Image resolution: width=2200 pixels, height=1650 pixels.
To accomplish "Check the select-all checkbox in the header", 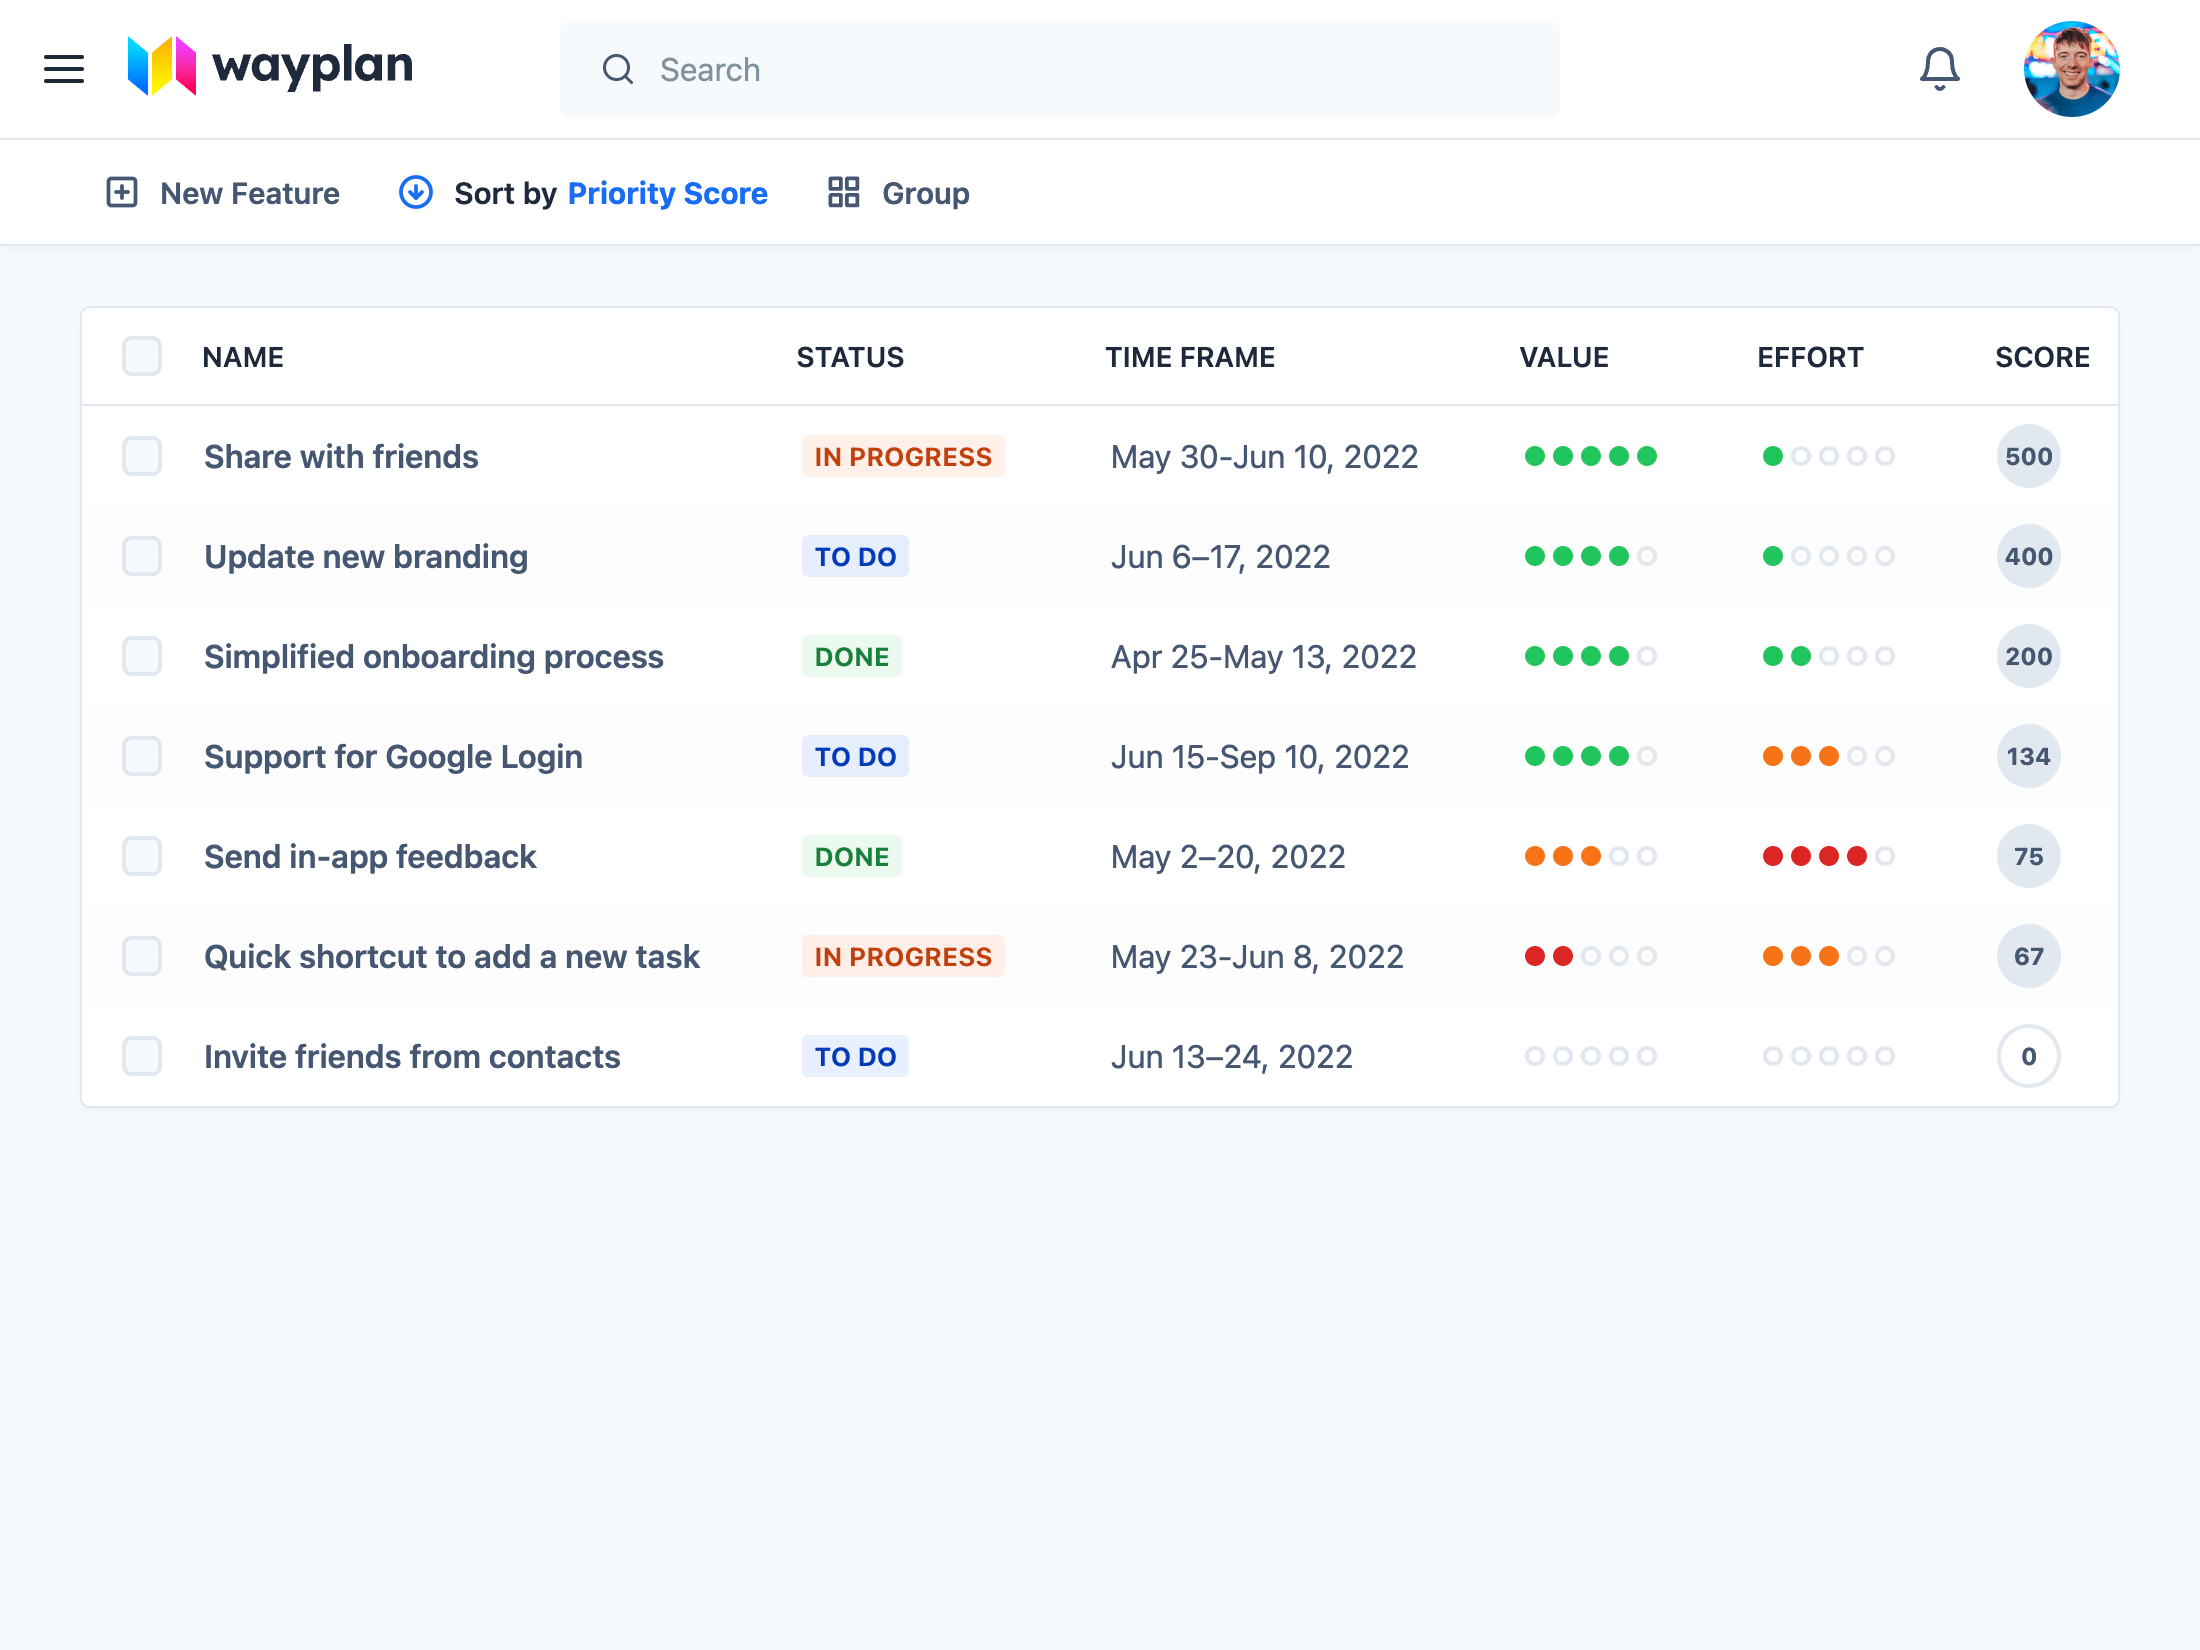I will 142,356.
